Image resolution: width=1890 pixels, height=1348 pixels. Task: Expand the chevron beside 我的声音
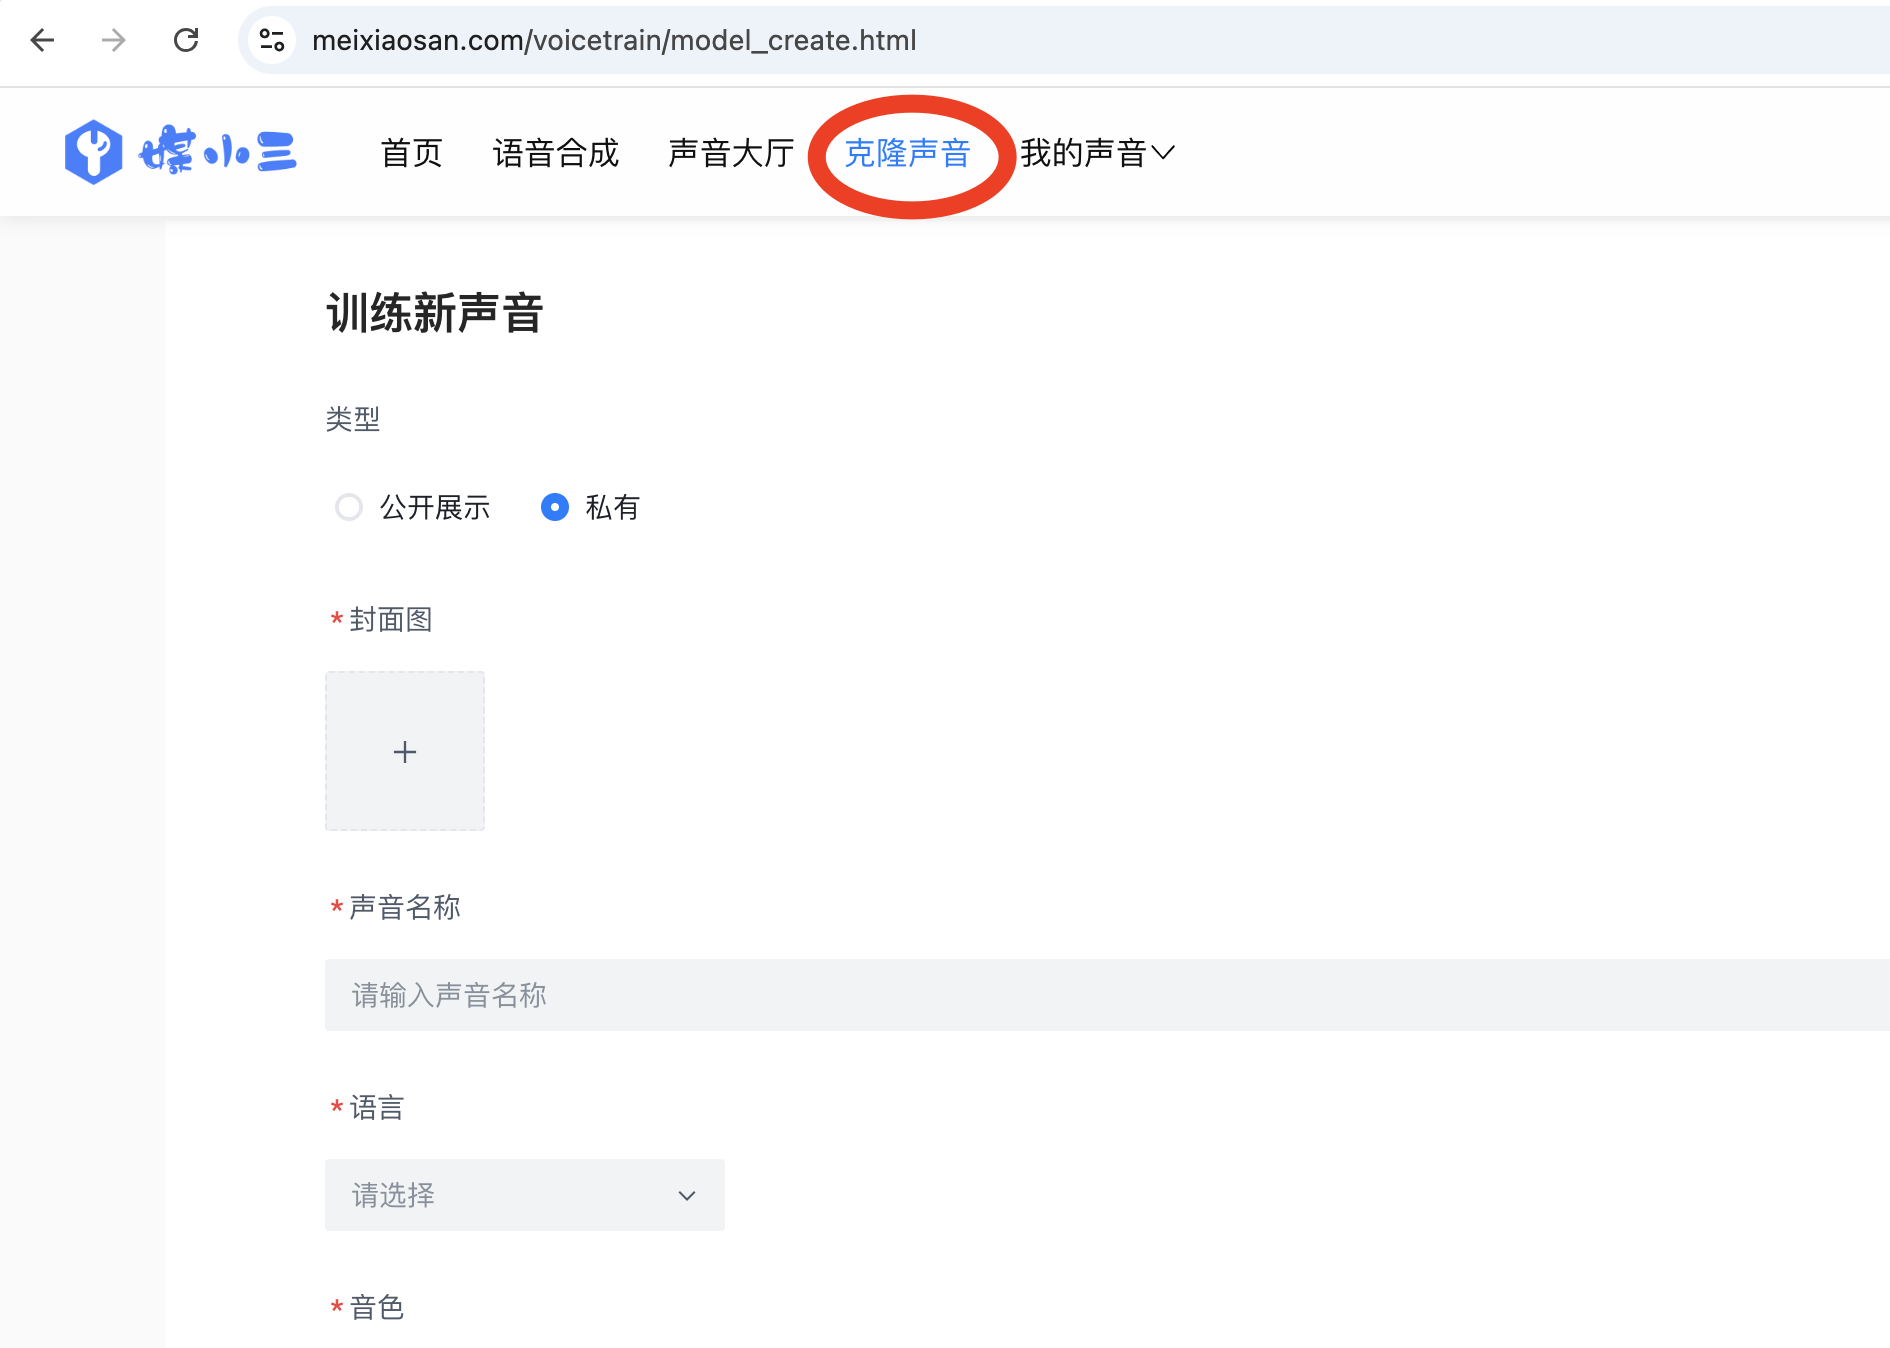coord(1163,153)
